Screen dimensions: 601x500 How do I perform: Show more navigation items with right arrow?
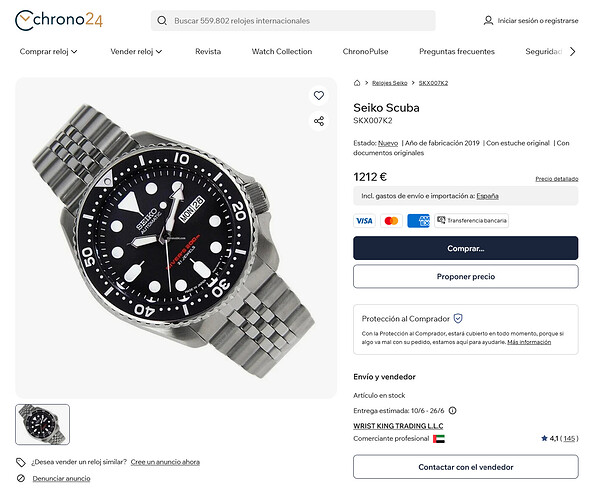[572, 51]
